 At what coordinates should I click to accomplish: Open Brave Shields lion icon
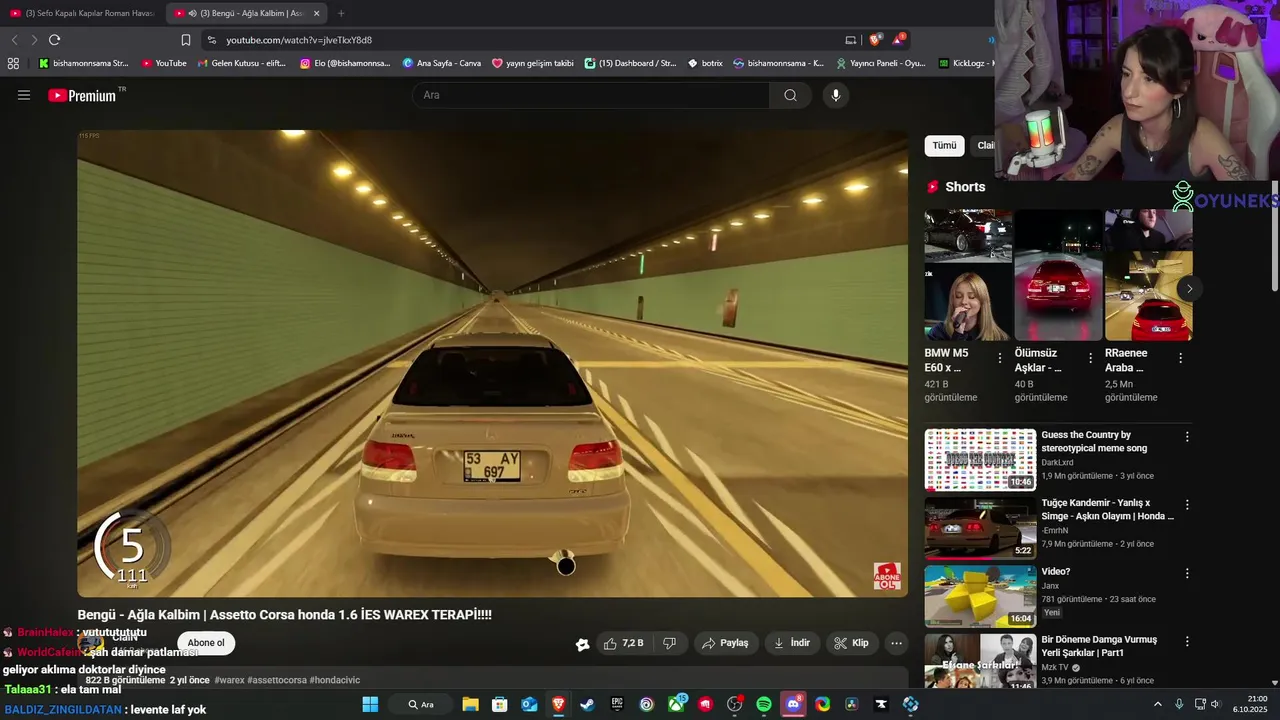pos(875,40)
